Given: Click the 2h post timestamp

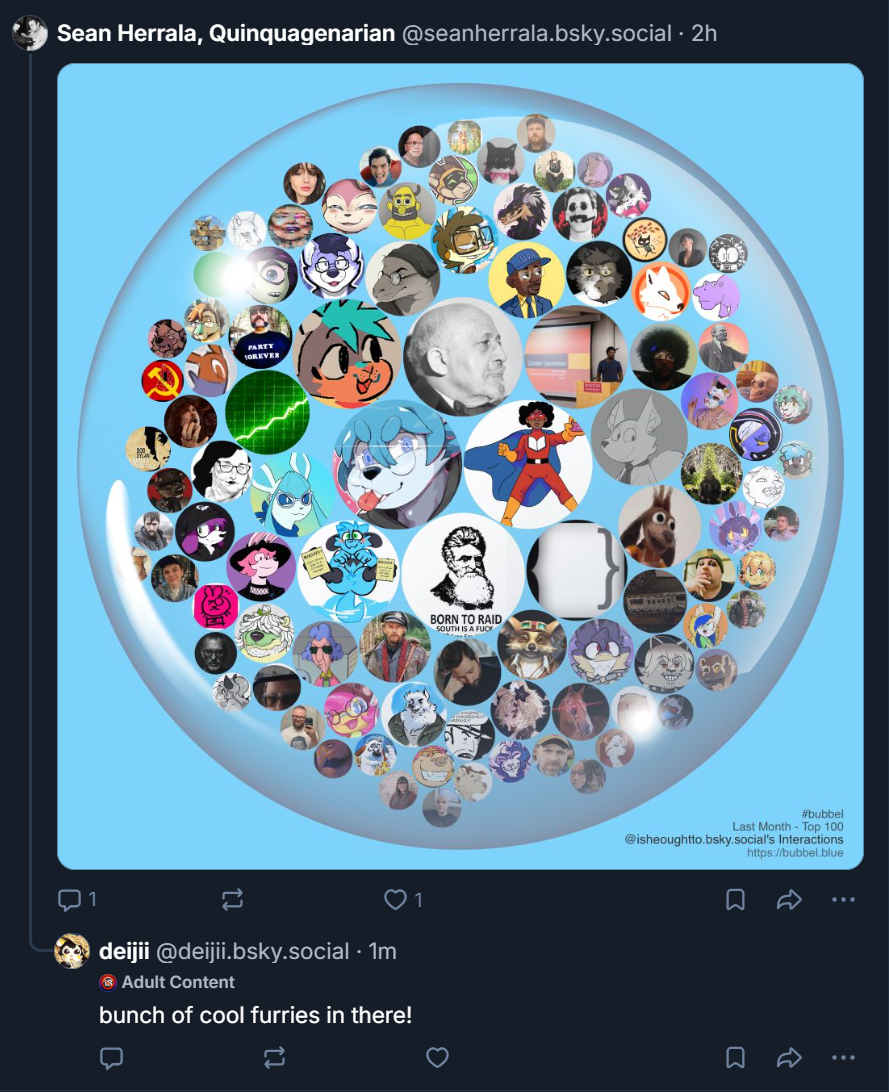Looking at the screenshot, I should pos(704,34).
